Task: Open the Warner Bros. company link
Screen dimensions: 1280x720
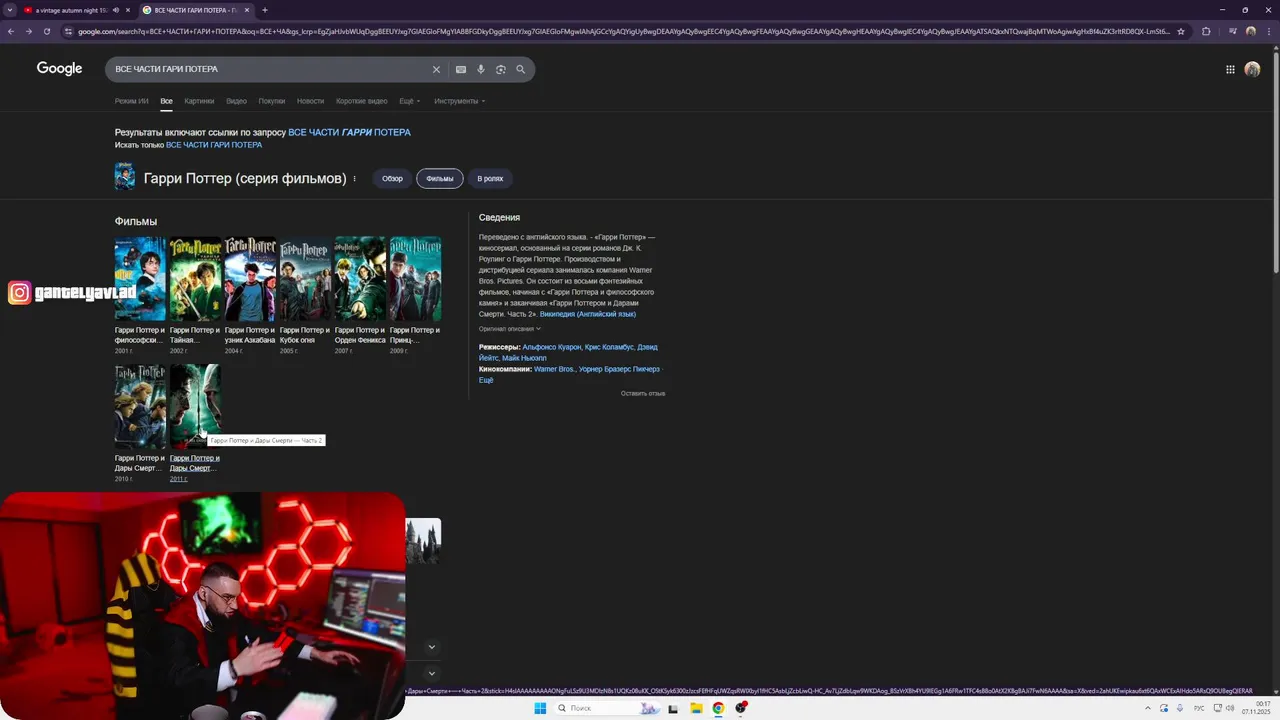Action: [554, 369]
